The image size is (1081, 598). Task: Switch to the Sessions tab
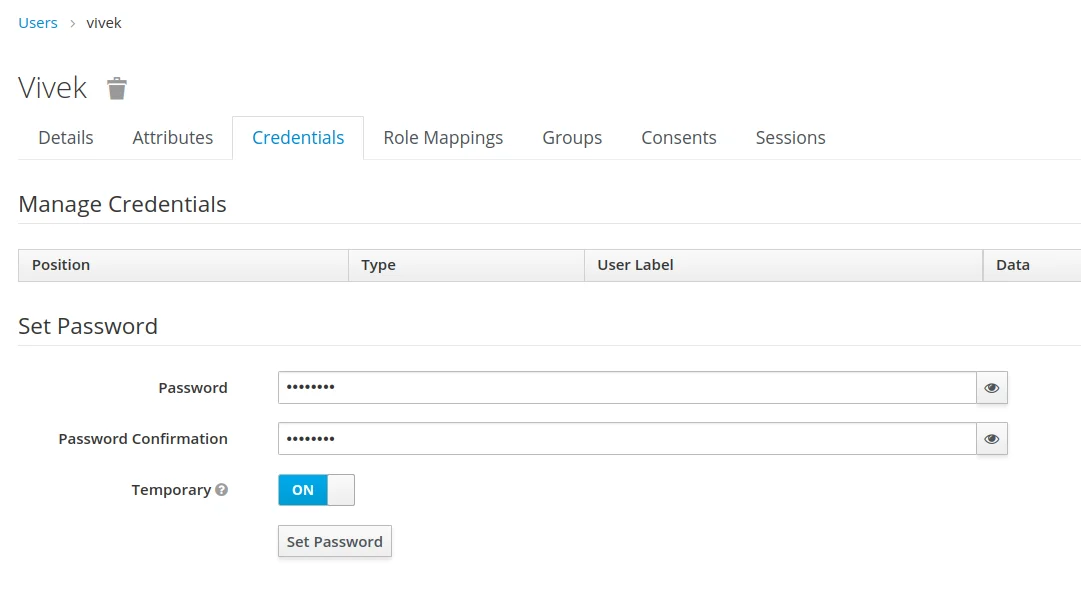[790, 138]
